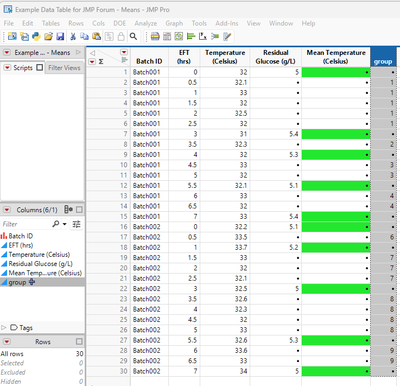Click the Python script toolbar icon

tap(36, 36)
